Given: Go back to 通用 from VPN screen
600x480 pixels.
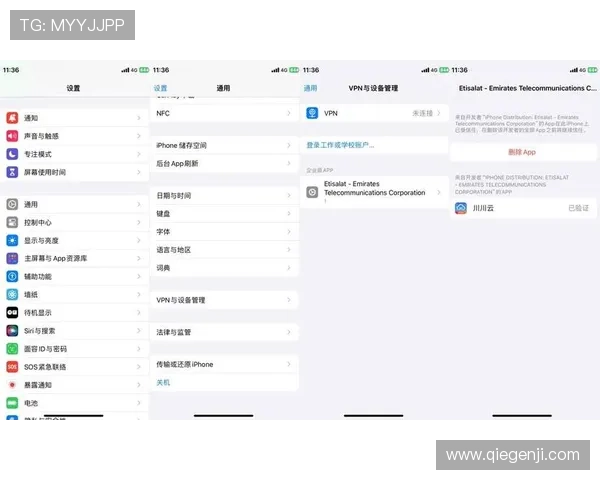Looking at the screenshot, I should (310, 88).
